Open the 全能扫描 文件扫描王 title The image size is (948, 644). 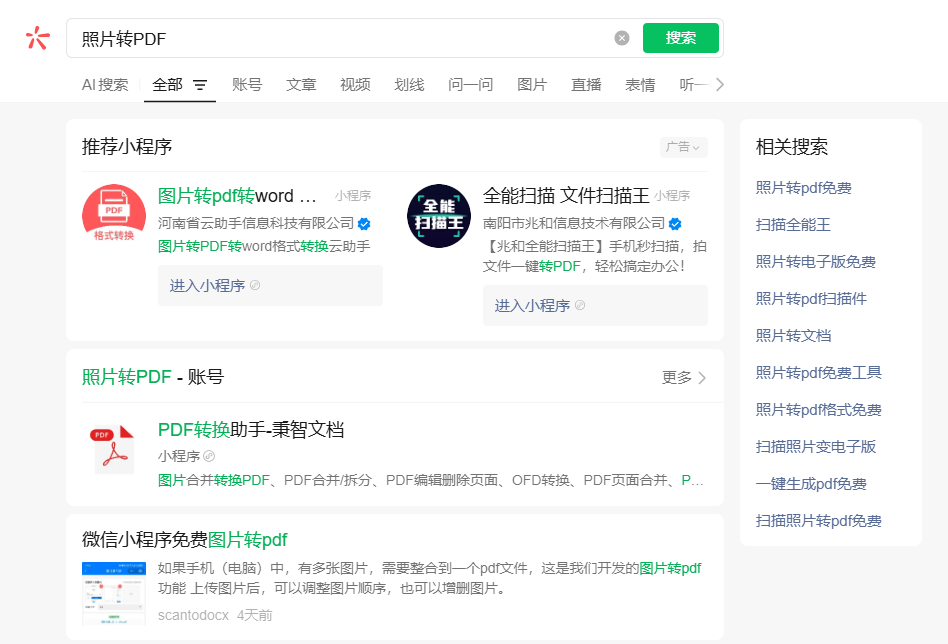(x=566, y=195)
